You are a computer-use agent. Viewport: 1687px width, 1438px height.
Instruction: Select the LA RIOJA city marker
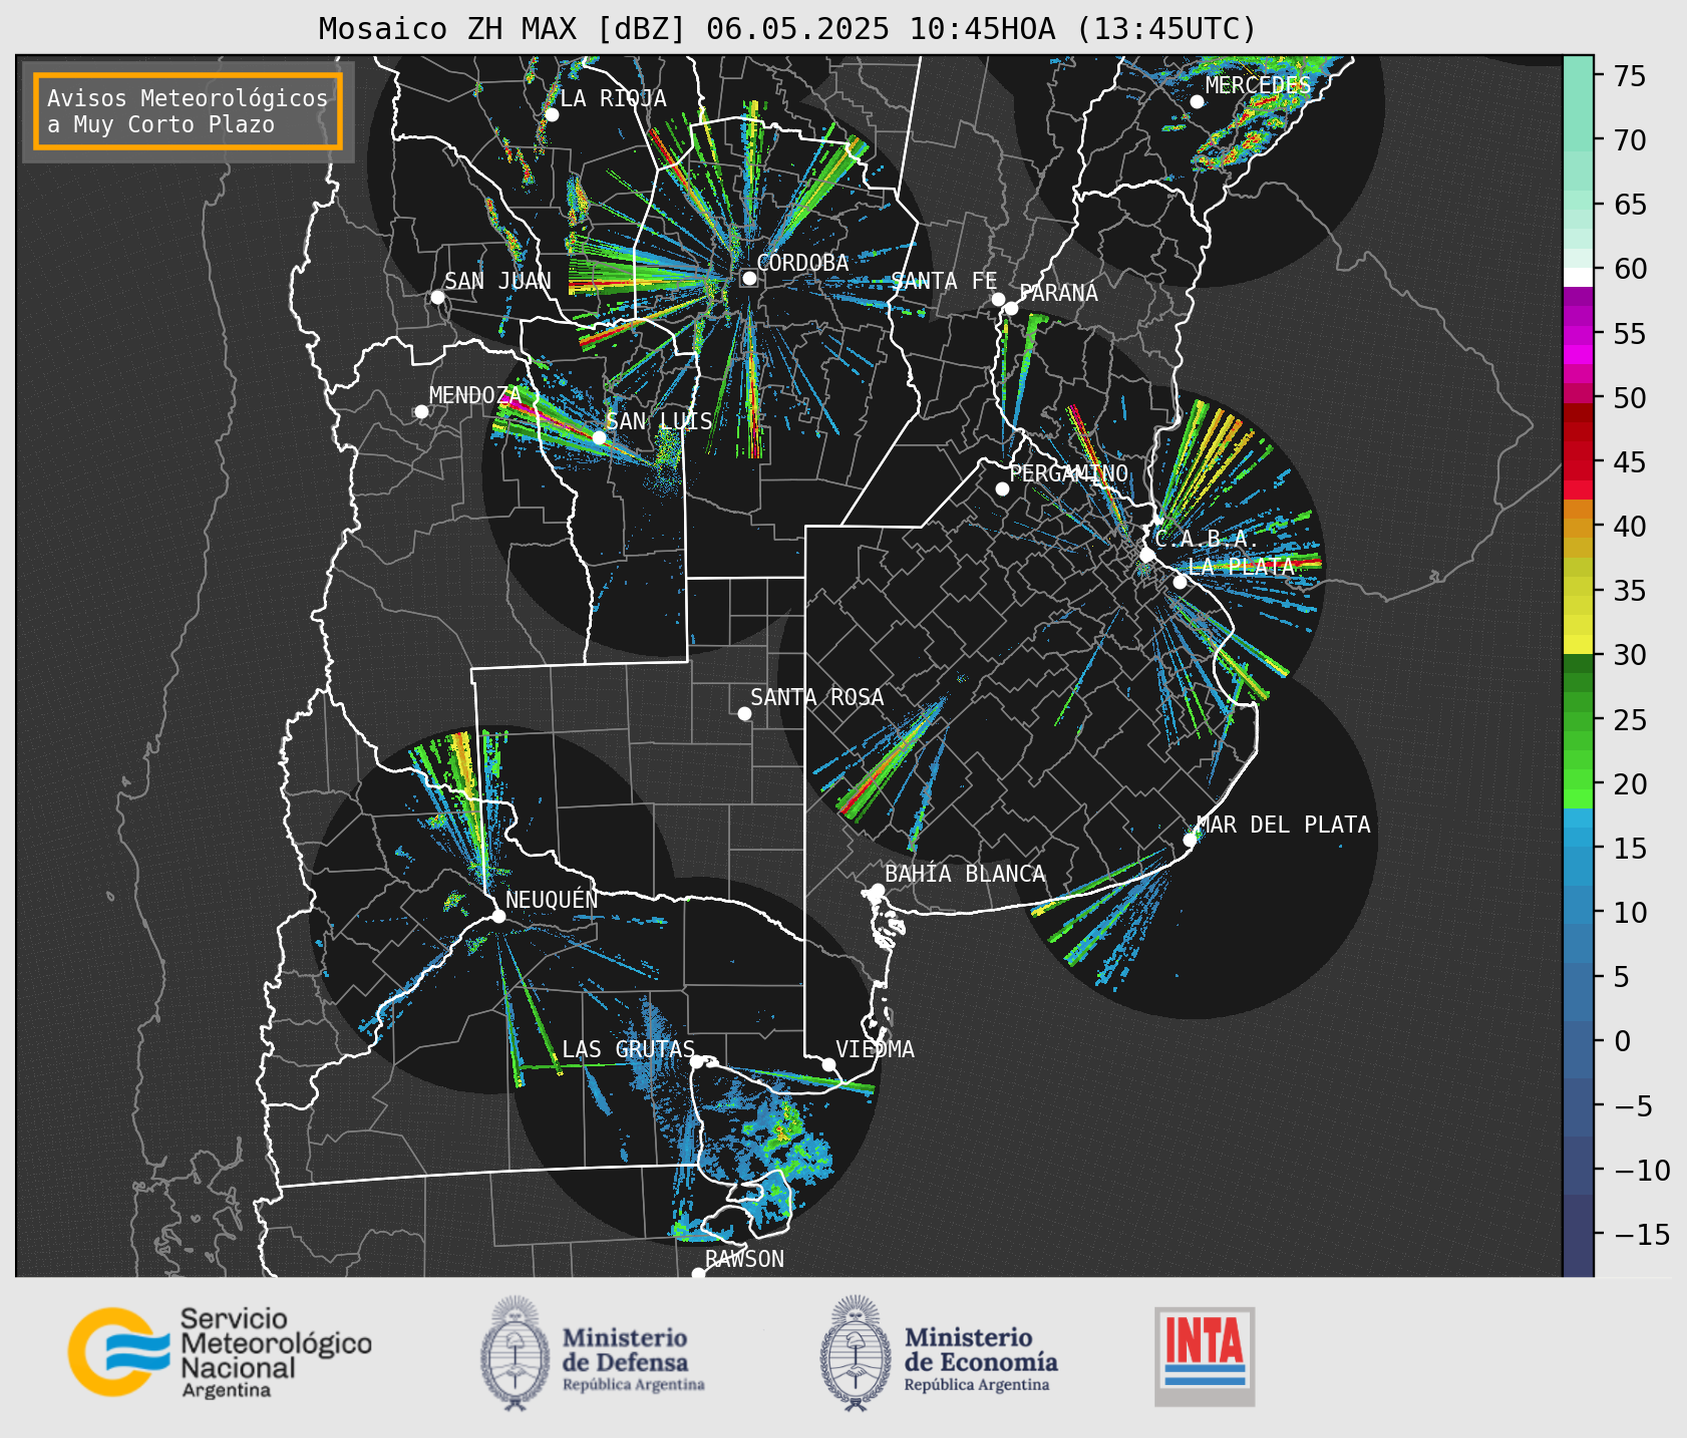(551, 115)
